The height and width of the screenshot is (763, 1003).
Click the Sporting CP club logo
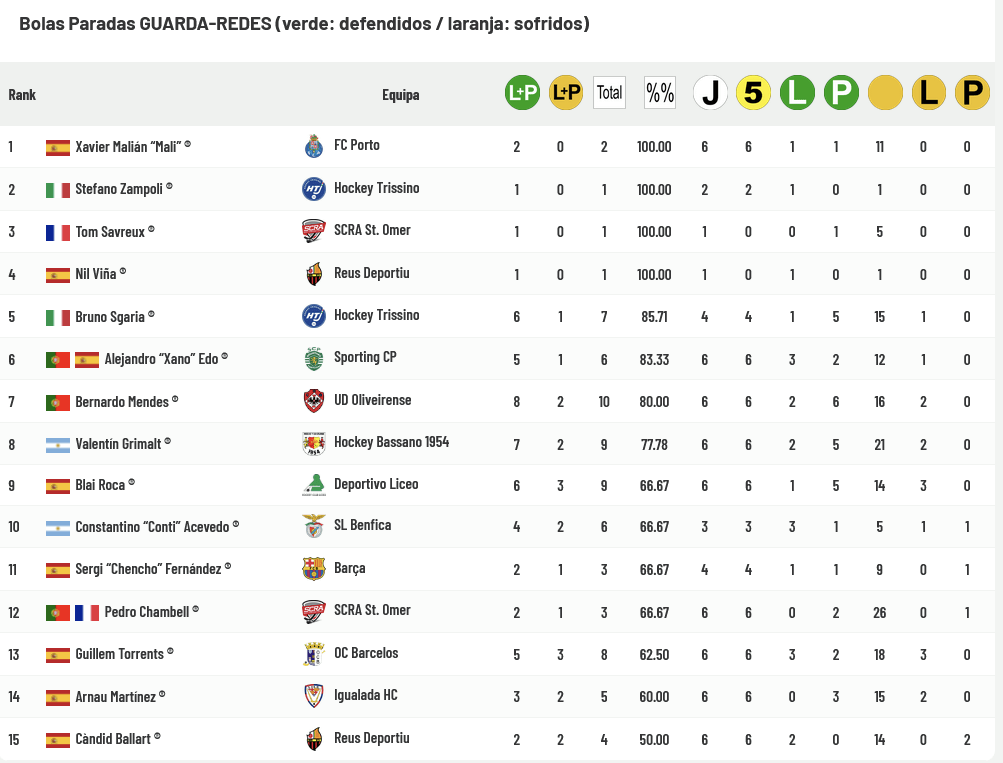point(314,358)
